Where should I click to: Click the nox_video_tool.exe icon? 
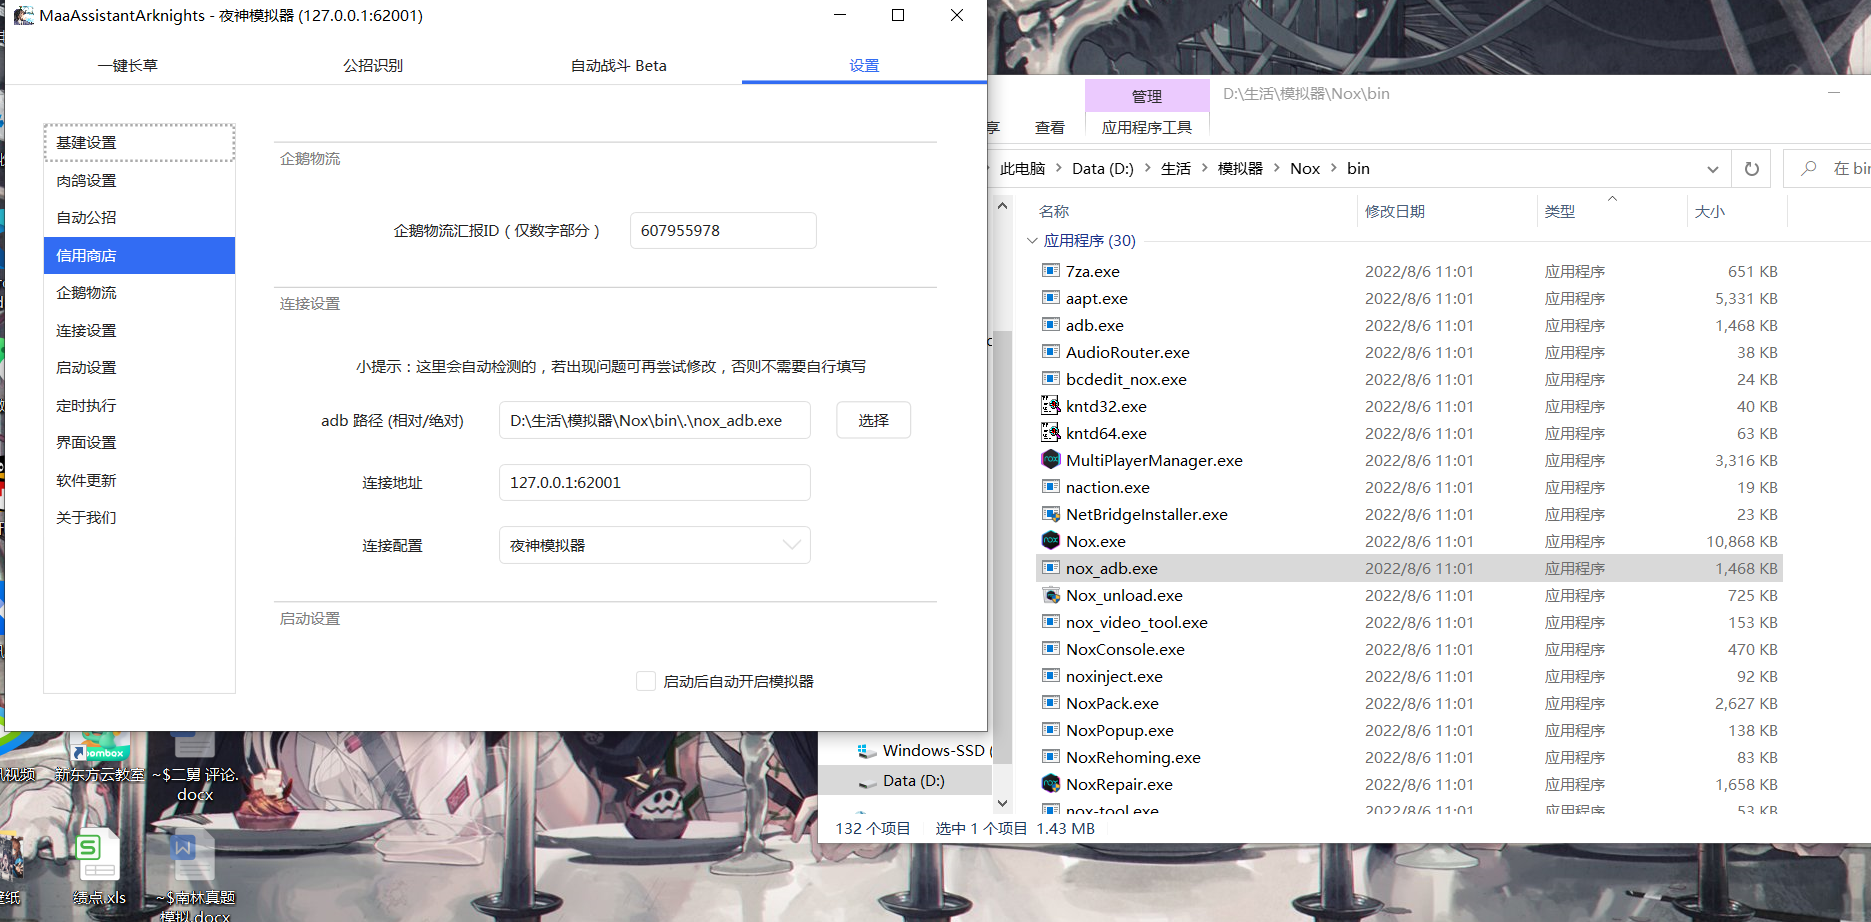click(1051, 622)
